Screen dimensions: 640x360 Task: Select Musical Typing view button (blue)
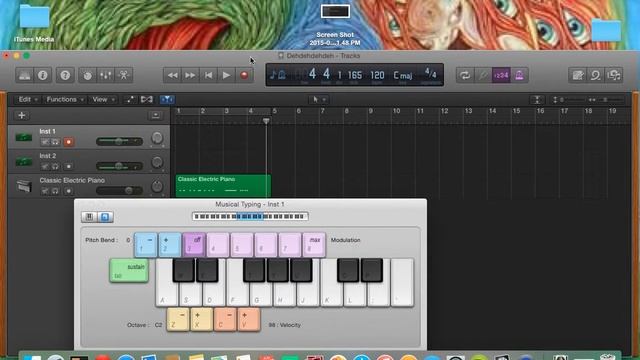[105, 217]
